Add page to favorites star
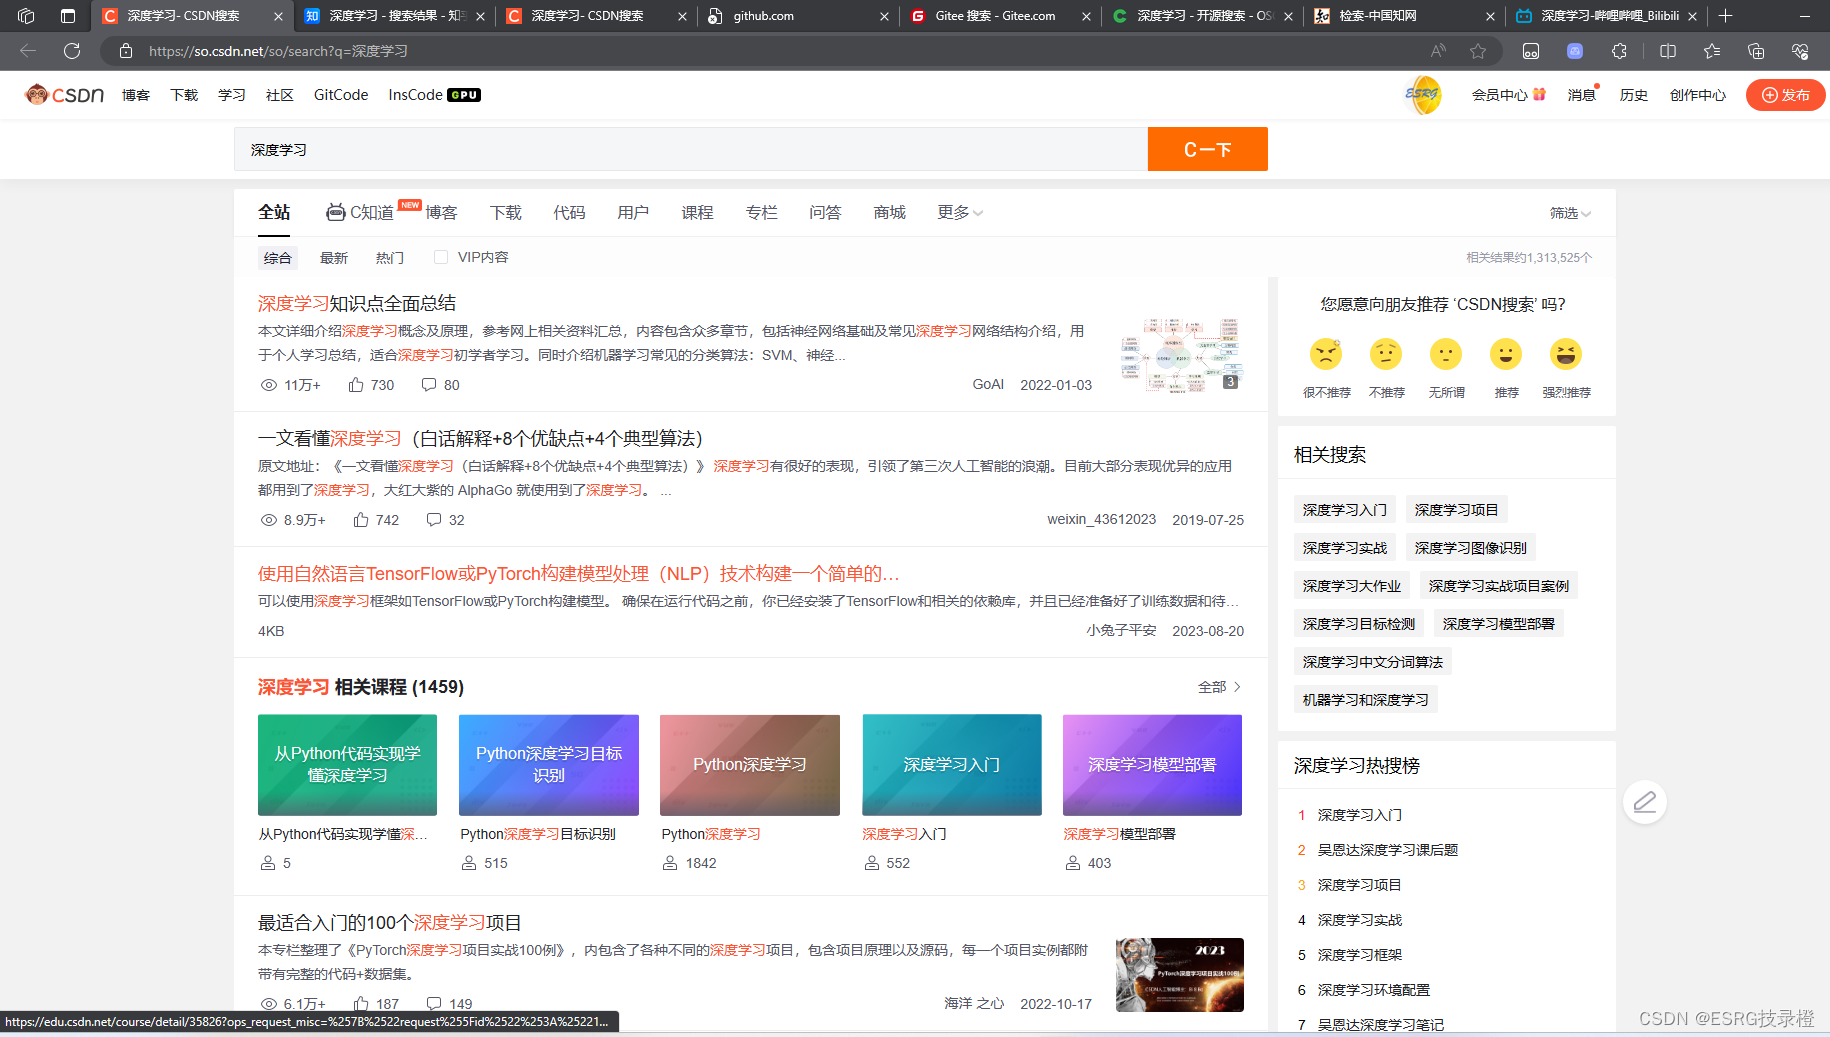 click(1478, 51)
